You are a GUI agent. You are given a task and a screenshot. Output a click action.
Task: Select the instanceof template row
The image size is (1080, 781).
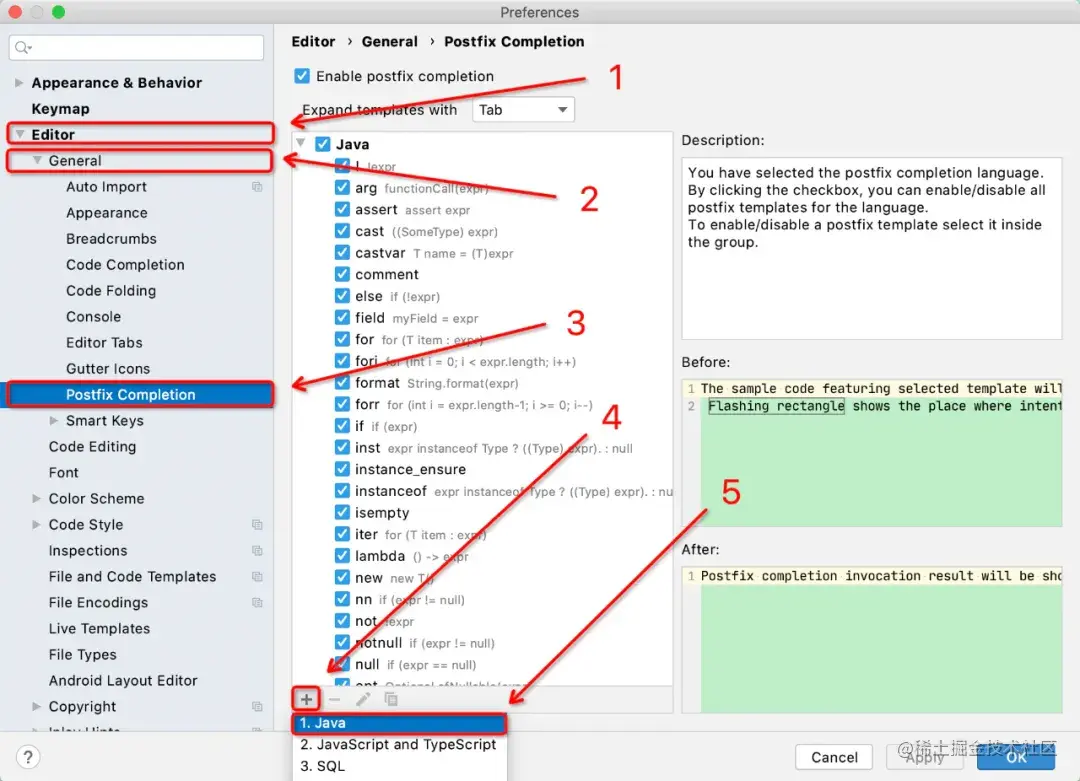pyautogui.click(x=503, y=491)
